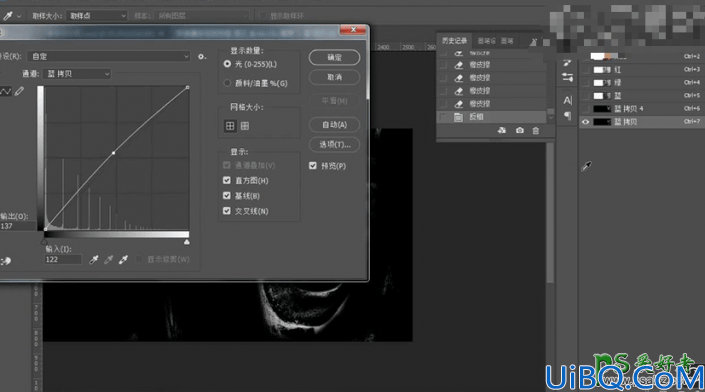Open the sample size 取样点 dropdown
This screenshot has height=392, width=705.
(97, 16)
